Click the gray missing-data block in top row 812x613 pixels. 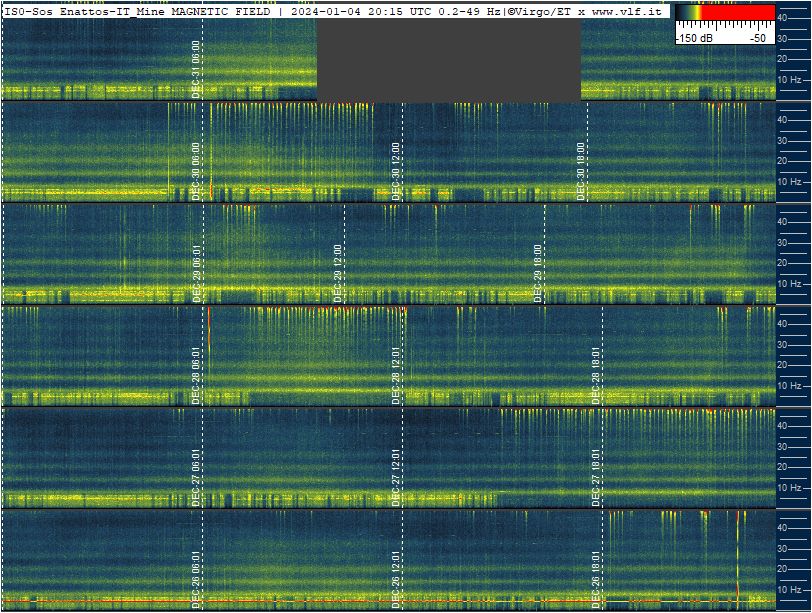click(x=448, y=61)
